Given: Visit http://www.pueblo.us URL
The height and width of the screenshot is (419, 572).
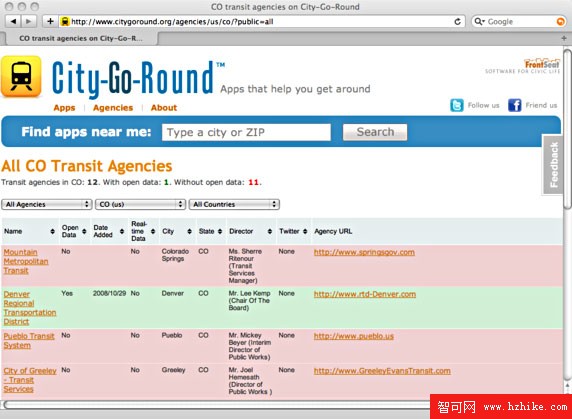Looking at the screenshot, I should click(x=354, y=336).
